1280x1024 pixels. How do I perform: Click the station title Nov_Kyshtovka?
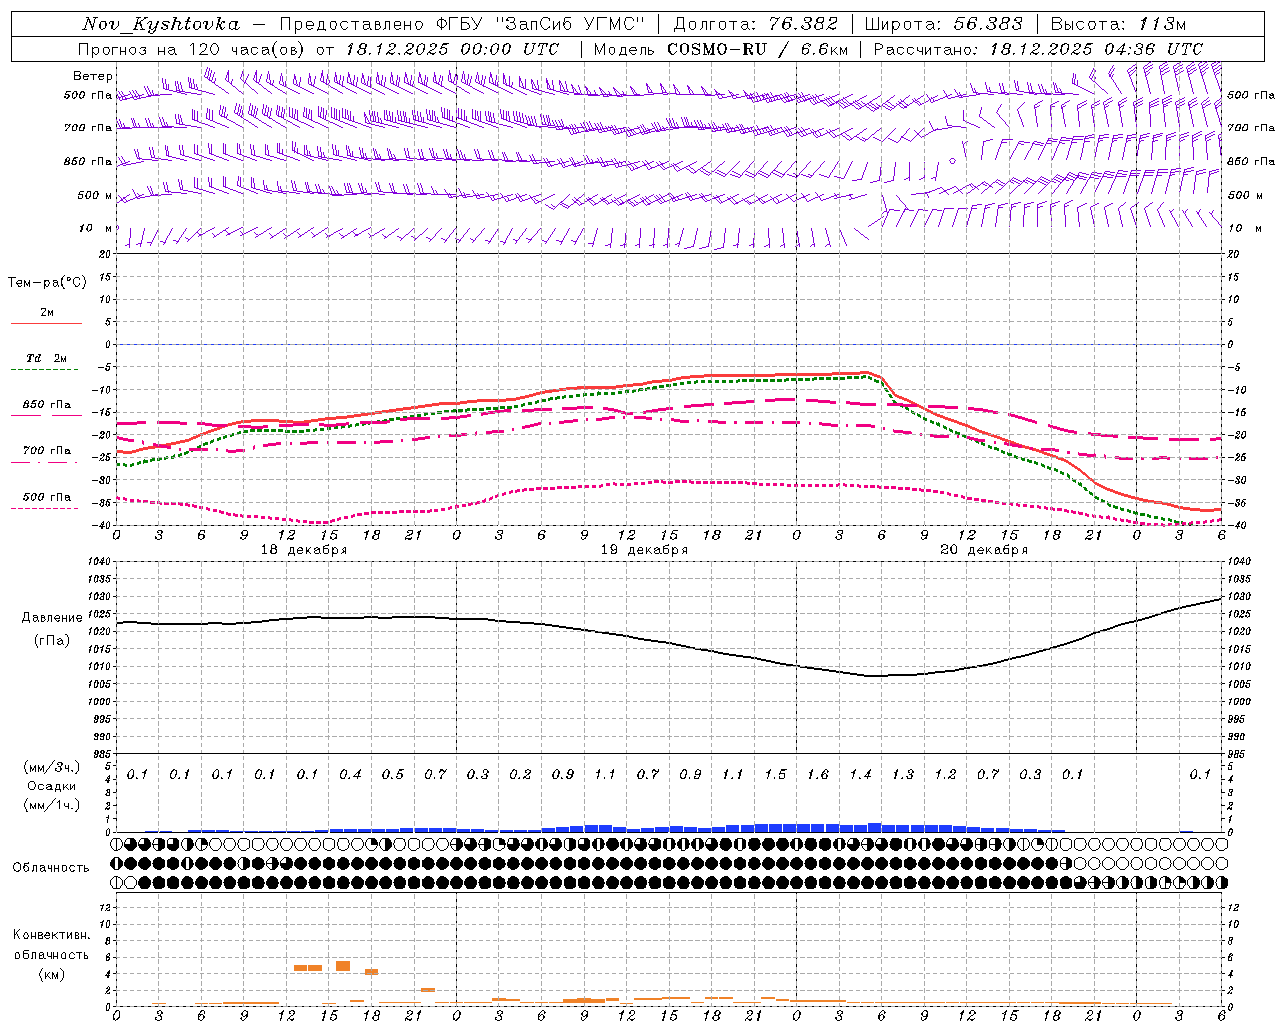(x=161, y=24)
